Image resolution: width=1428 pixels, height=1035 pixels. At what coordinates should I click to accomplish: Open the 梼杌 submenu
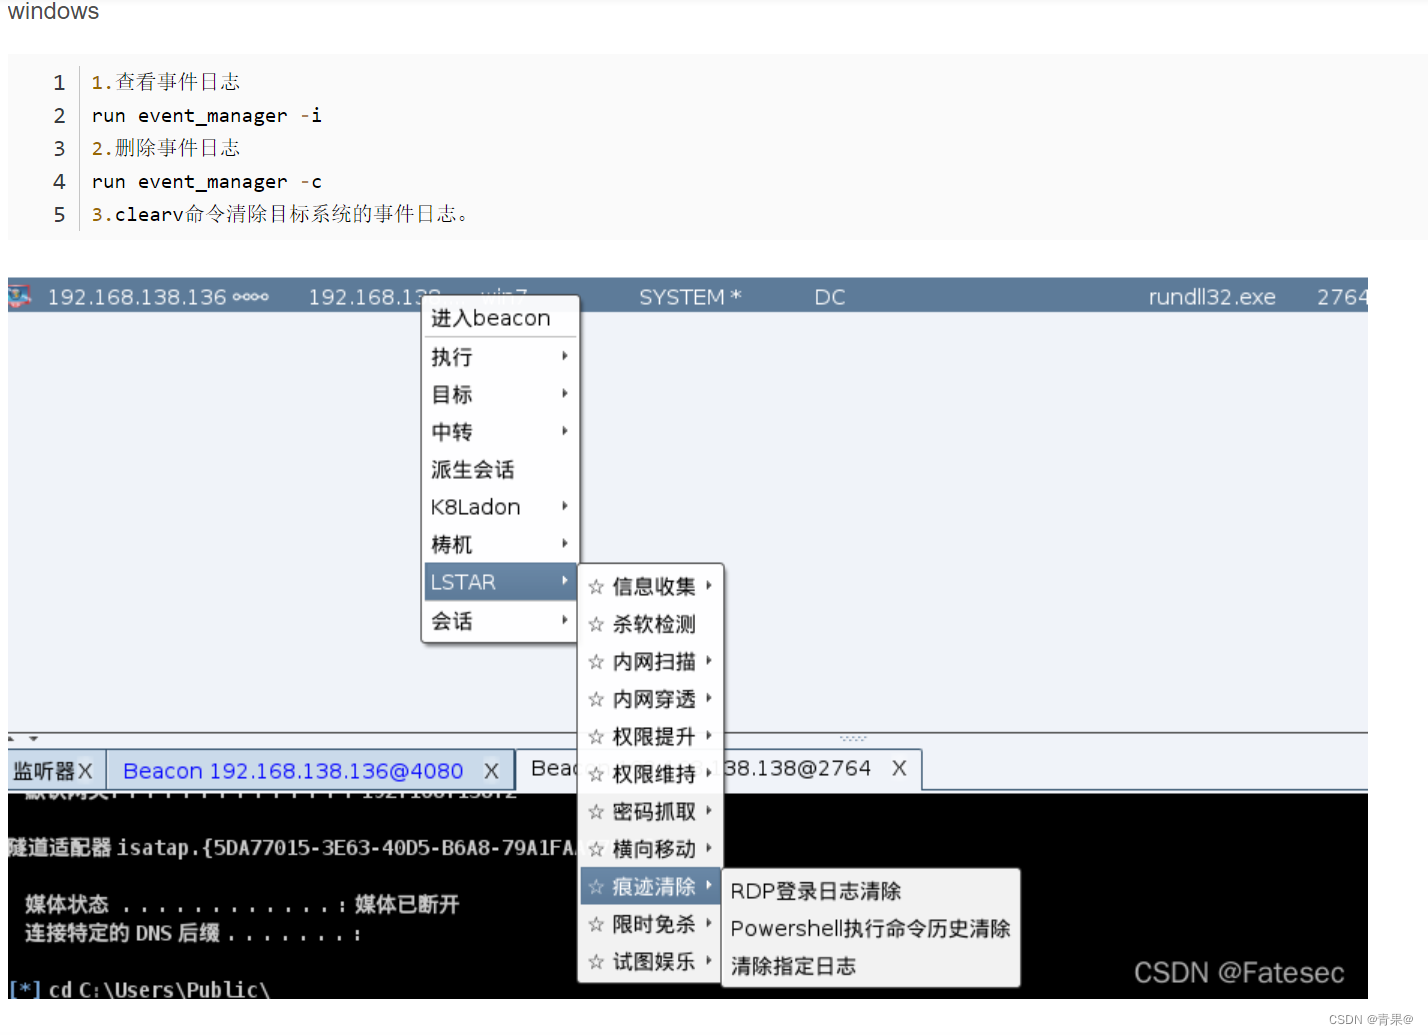[500, 544]
